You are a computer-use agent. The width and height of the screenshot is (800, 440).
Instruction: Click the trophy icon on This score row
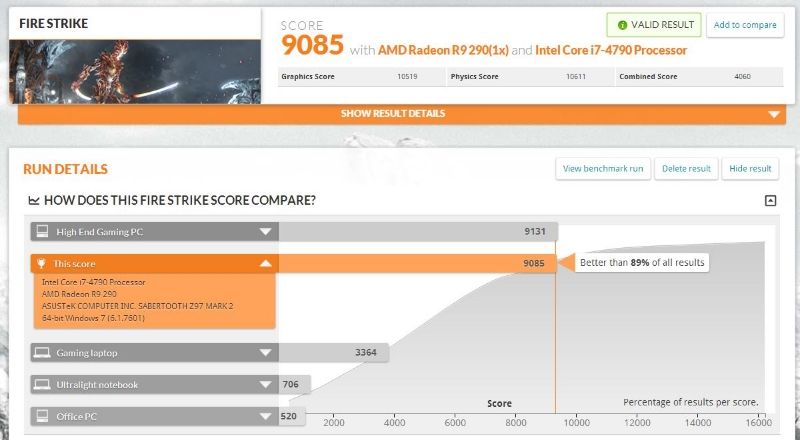point(42,264)
